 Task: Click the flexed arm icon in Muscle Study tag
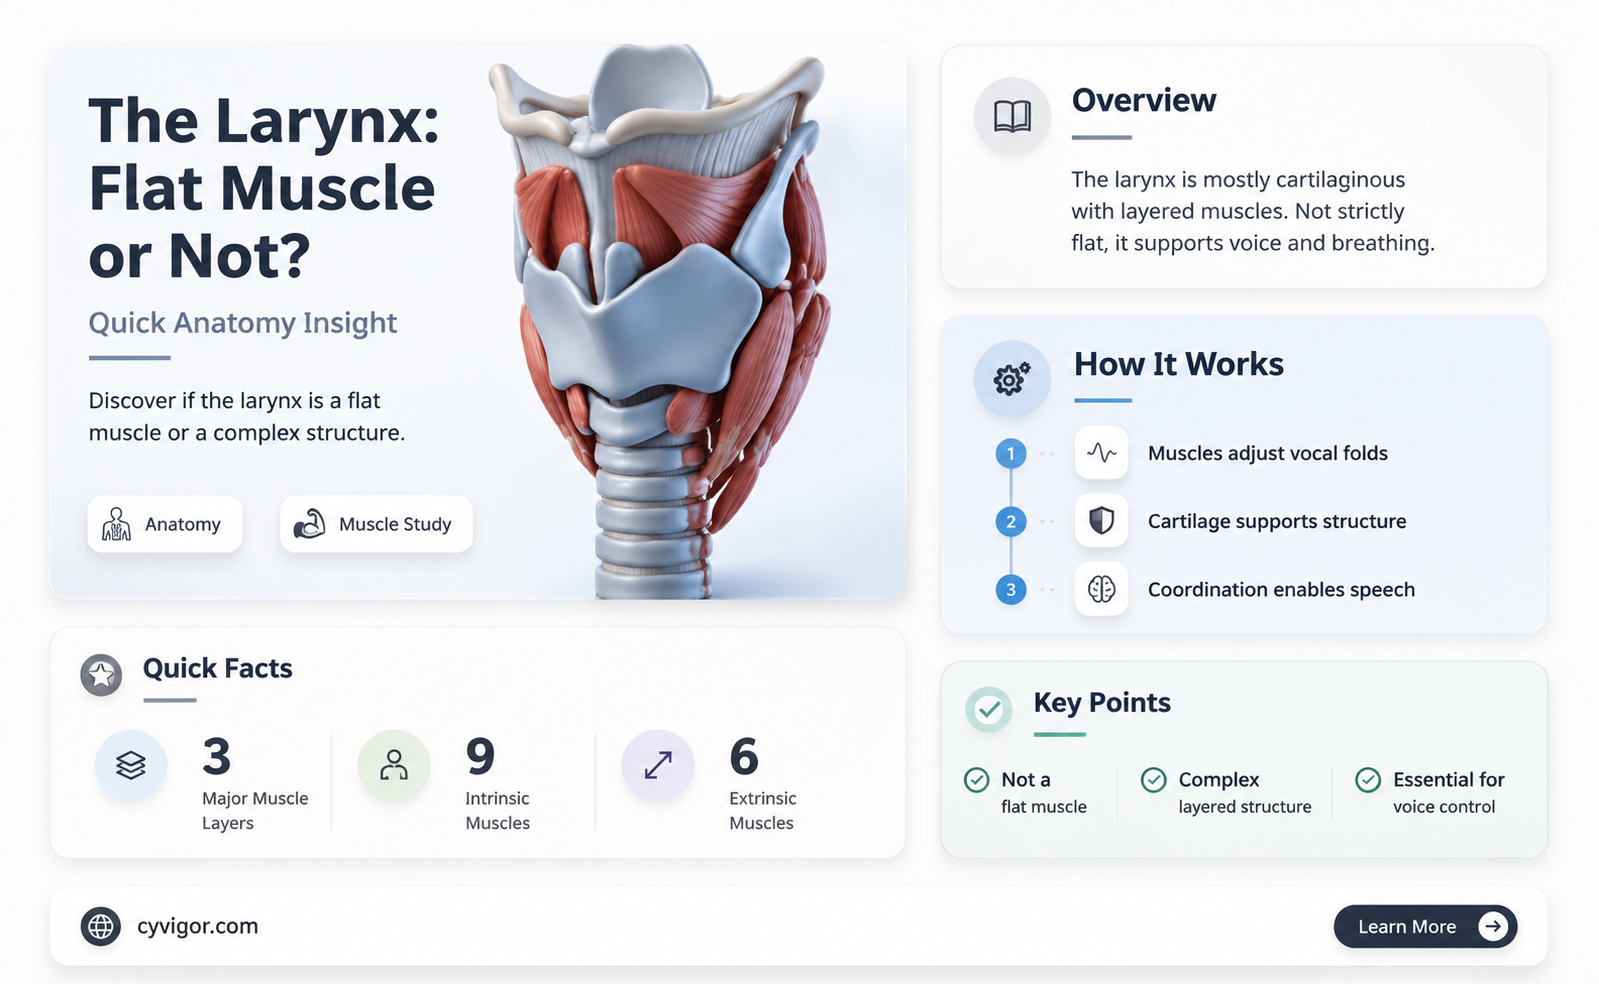click(x=310, y=524)
